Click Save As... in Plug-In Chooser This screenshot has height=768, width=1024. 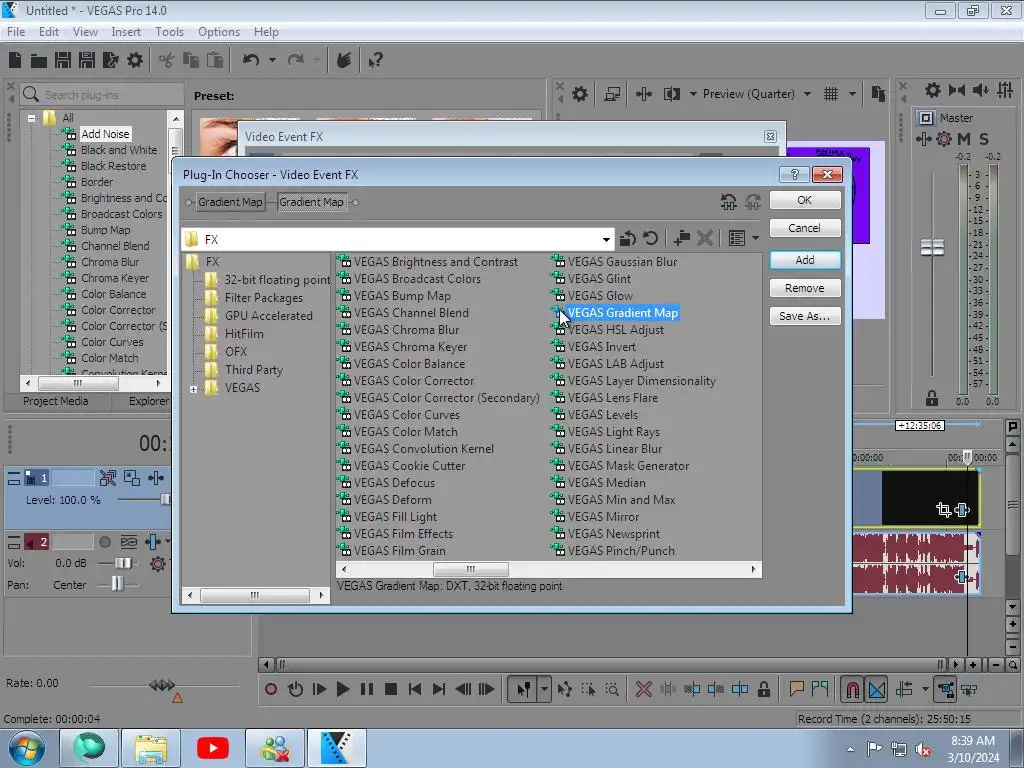pyautogui.click(x=805, y=316)
